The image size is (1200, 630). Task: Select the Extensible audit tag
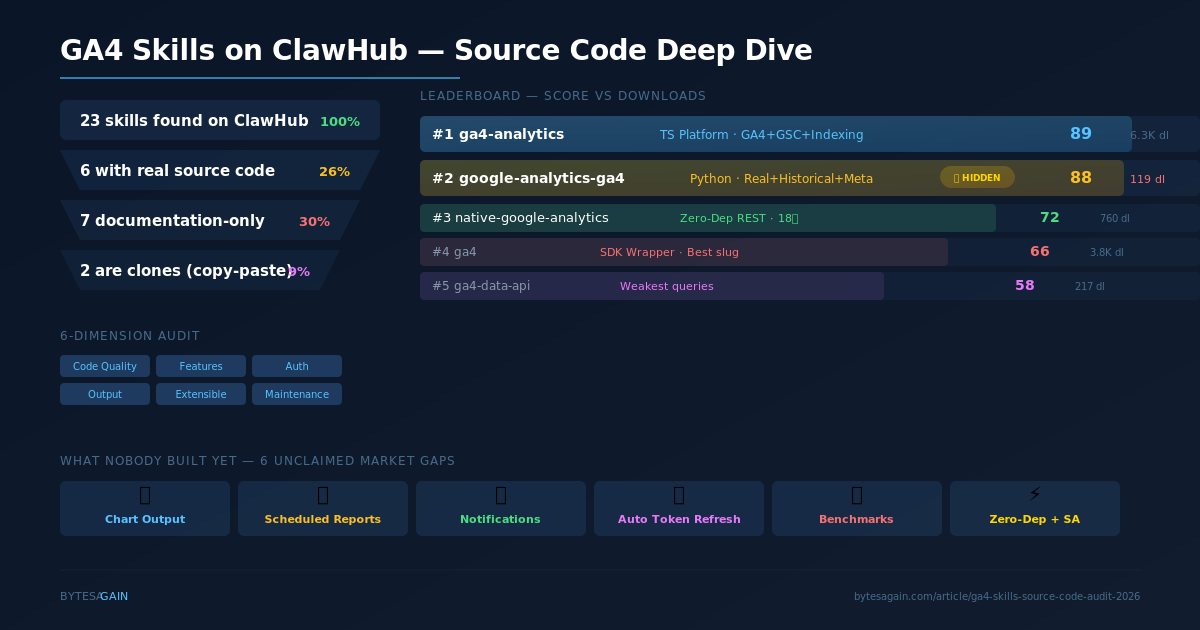coord(201,394)
